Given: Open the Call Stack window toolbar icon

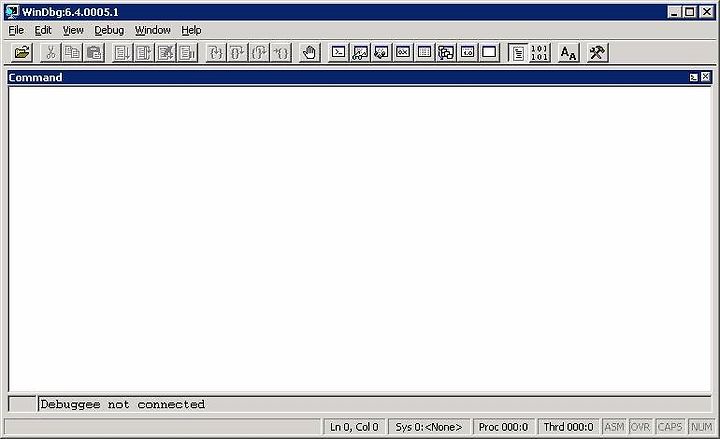Looking at the screenshot, I should (x=446, y=53).
